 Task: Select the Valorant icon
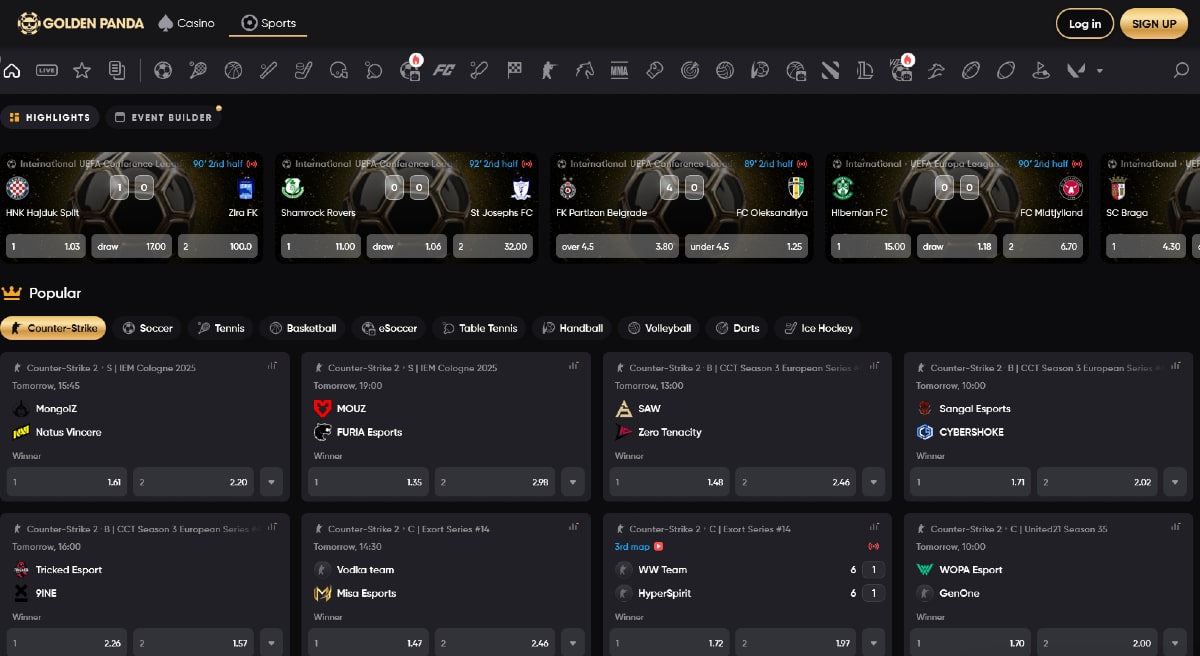[1076, 70]
